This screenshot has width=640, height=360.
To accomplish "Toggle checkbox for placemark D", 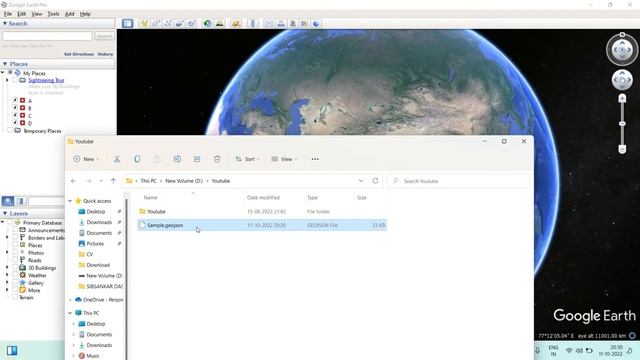I will click(x=15, y=122).
